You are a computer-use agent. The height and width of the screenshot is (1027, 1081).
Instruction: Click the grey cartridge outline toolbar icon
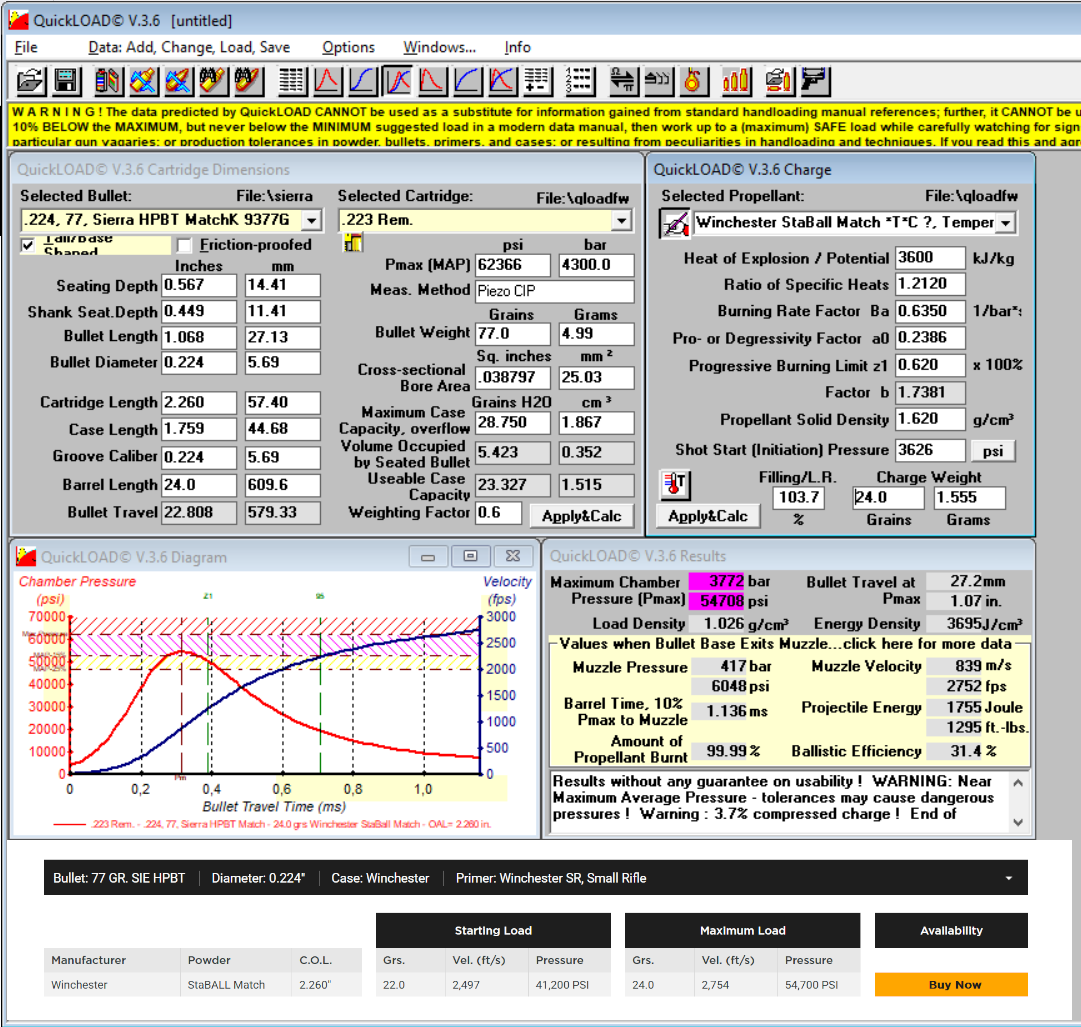click(x=658, y=81)
